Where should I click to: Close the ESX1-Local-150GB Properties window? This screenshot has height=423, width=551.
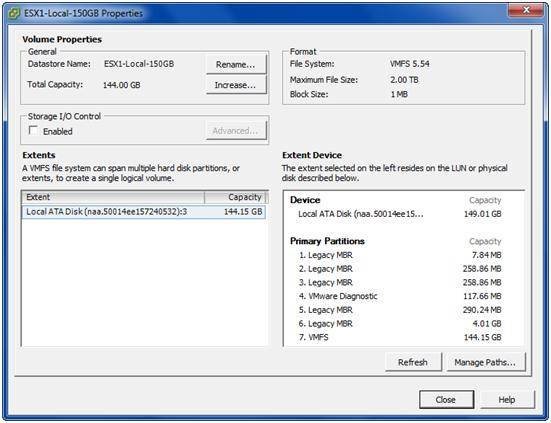tap(526, 10)
